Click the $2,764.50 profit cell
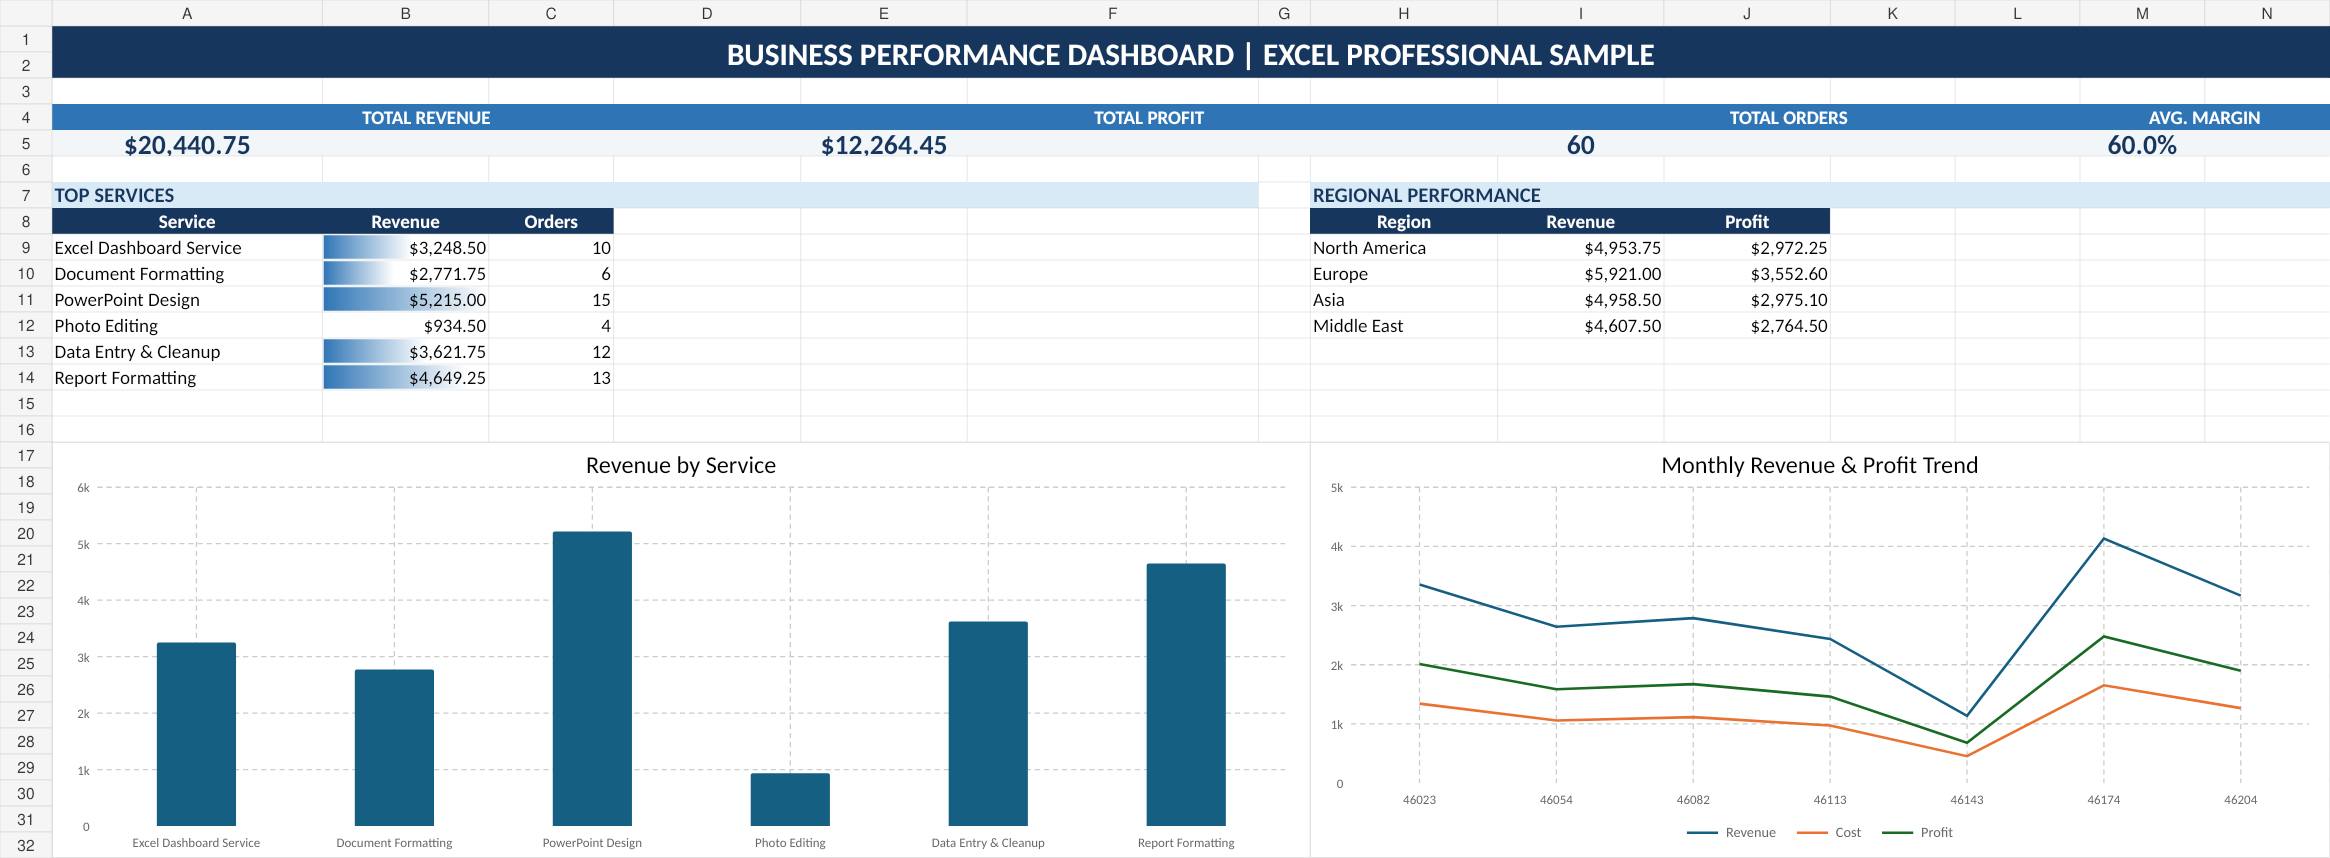The image size is (2330, 858). coord(1746,326)
